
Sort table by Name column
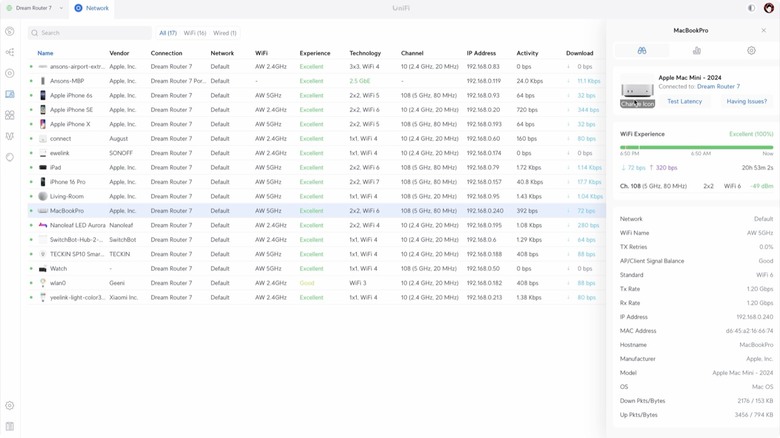pos(45,53)
